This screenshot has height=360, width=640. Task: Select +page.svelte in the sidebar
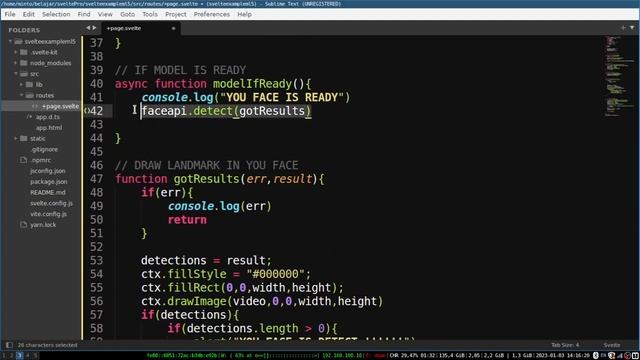[x=60, y=106]
